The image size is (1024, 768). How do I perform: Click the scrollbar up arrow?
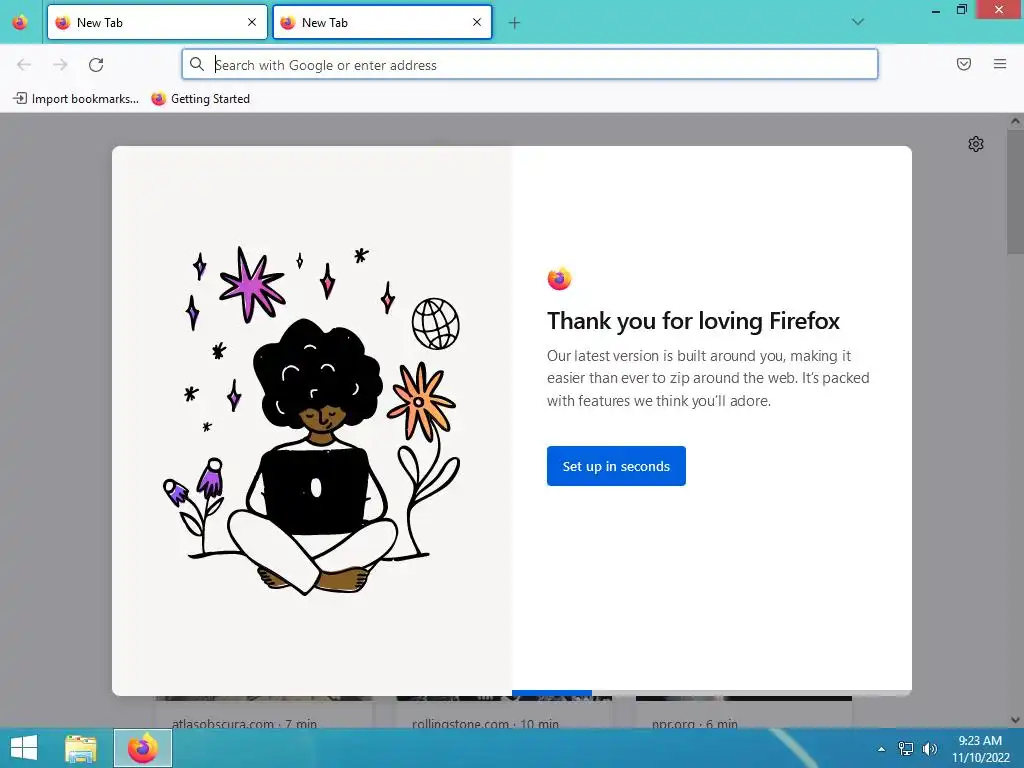point(1015,121)
